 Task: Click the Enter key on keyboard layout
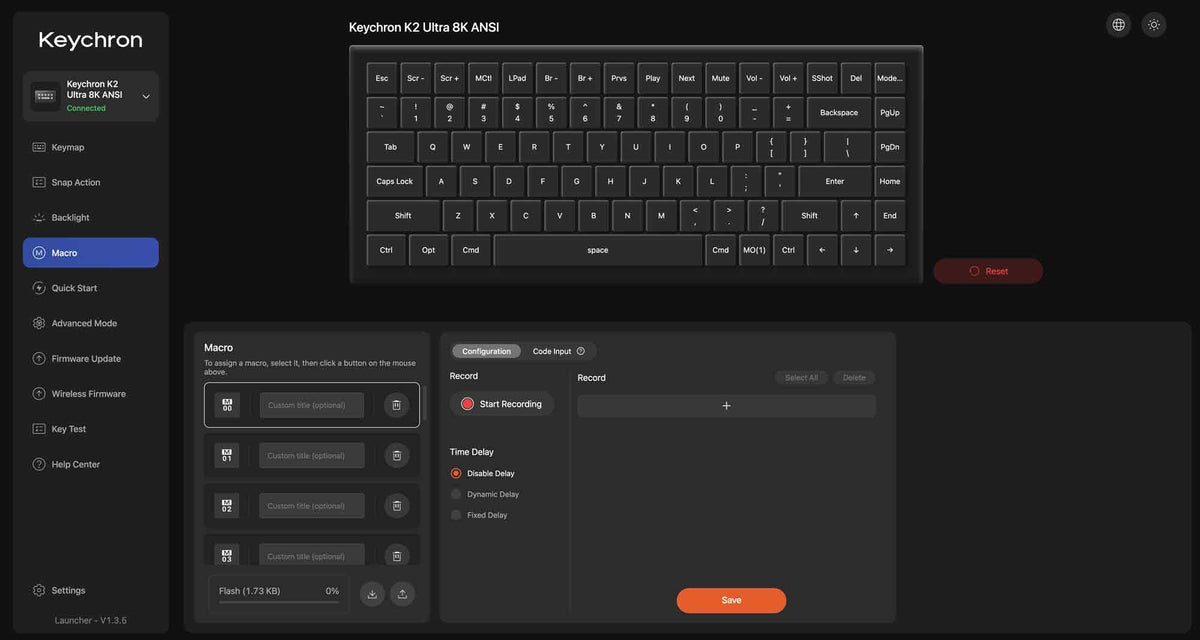pyautogui.click(x=835, y=181)
